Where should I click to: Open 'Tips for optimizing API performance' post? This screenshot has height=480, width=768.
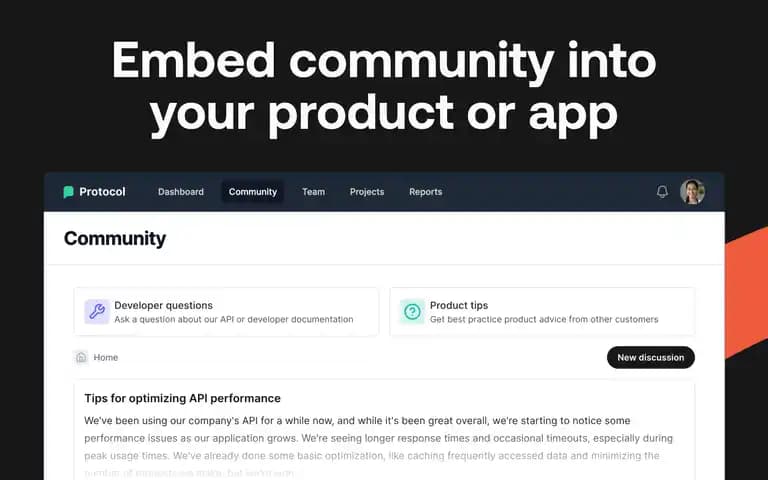tap(182, 398)
